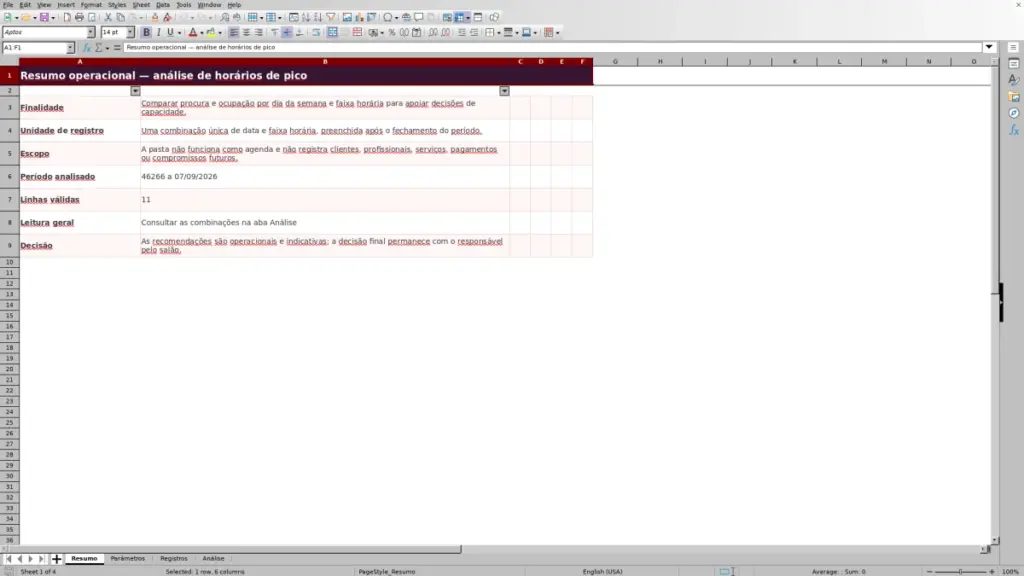The width and height of the screenshot is (1024, 576).
Task: Switch to the Análise sheet tab
Action: click(x=213, y=558)
